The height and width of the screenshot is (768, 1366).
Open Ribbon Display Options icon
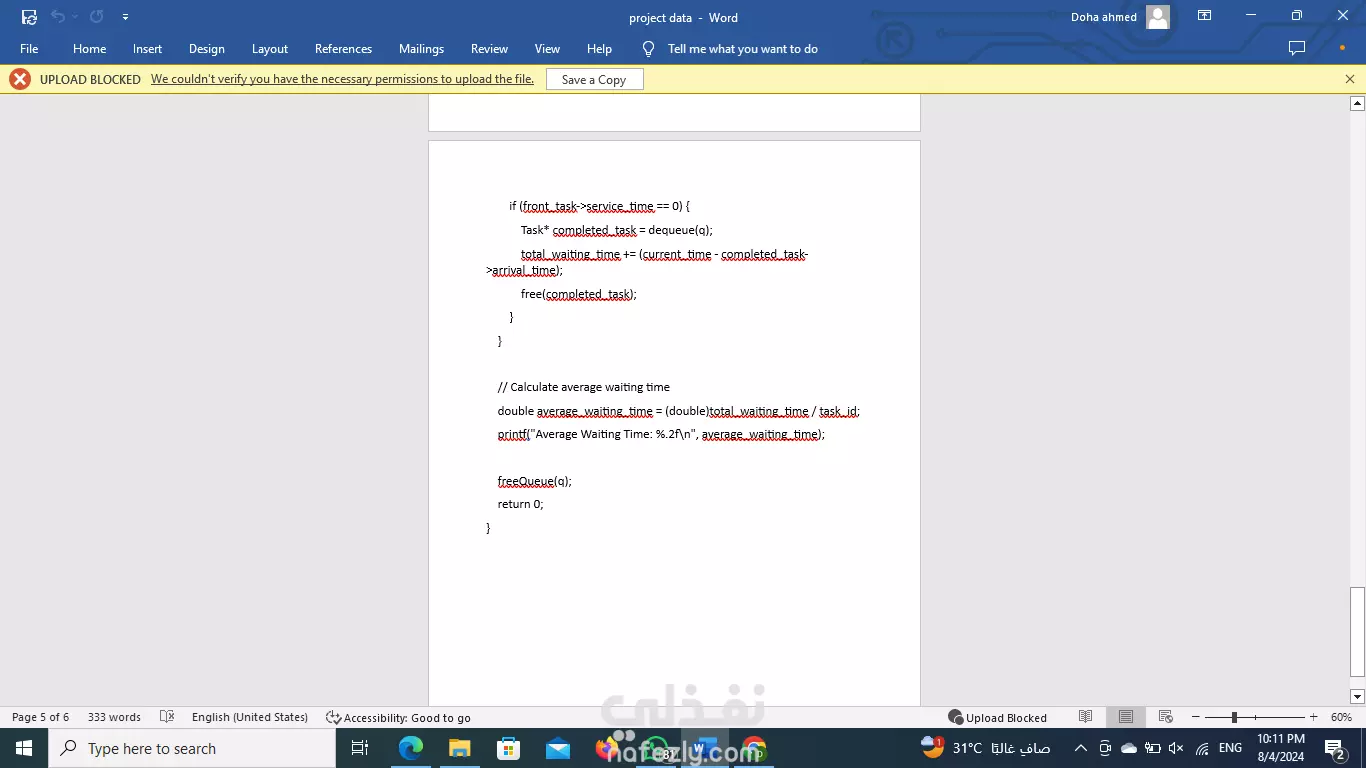(1204, 16)
